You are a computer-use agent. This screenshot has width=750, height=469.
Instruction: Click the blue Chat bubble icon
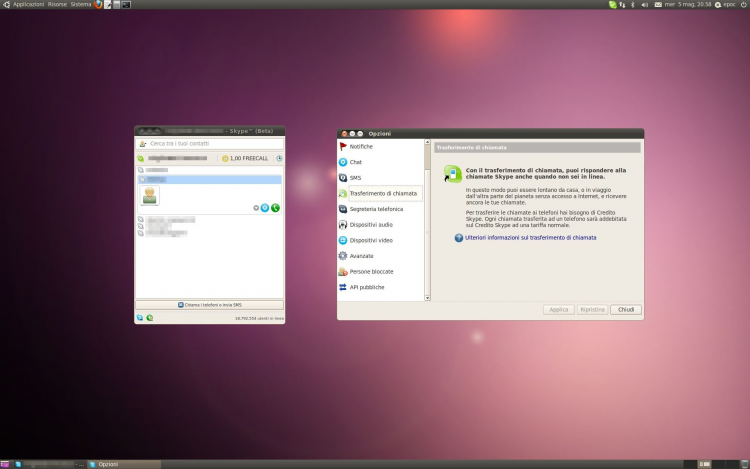click(343, 162)
